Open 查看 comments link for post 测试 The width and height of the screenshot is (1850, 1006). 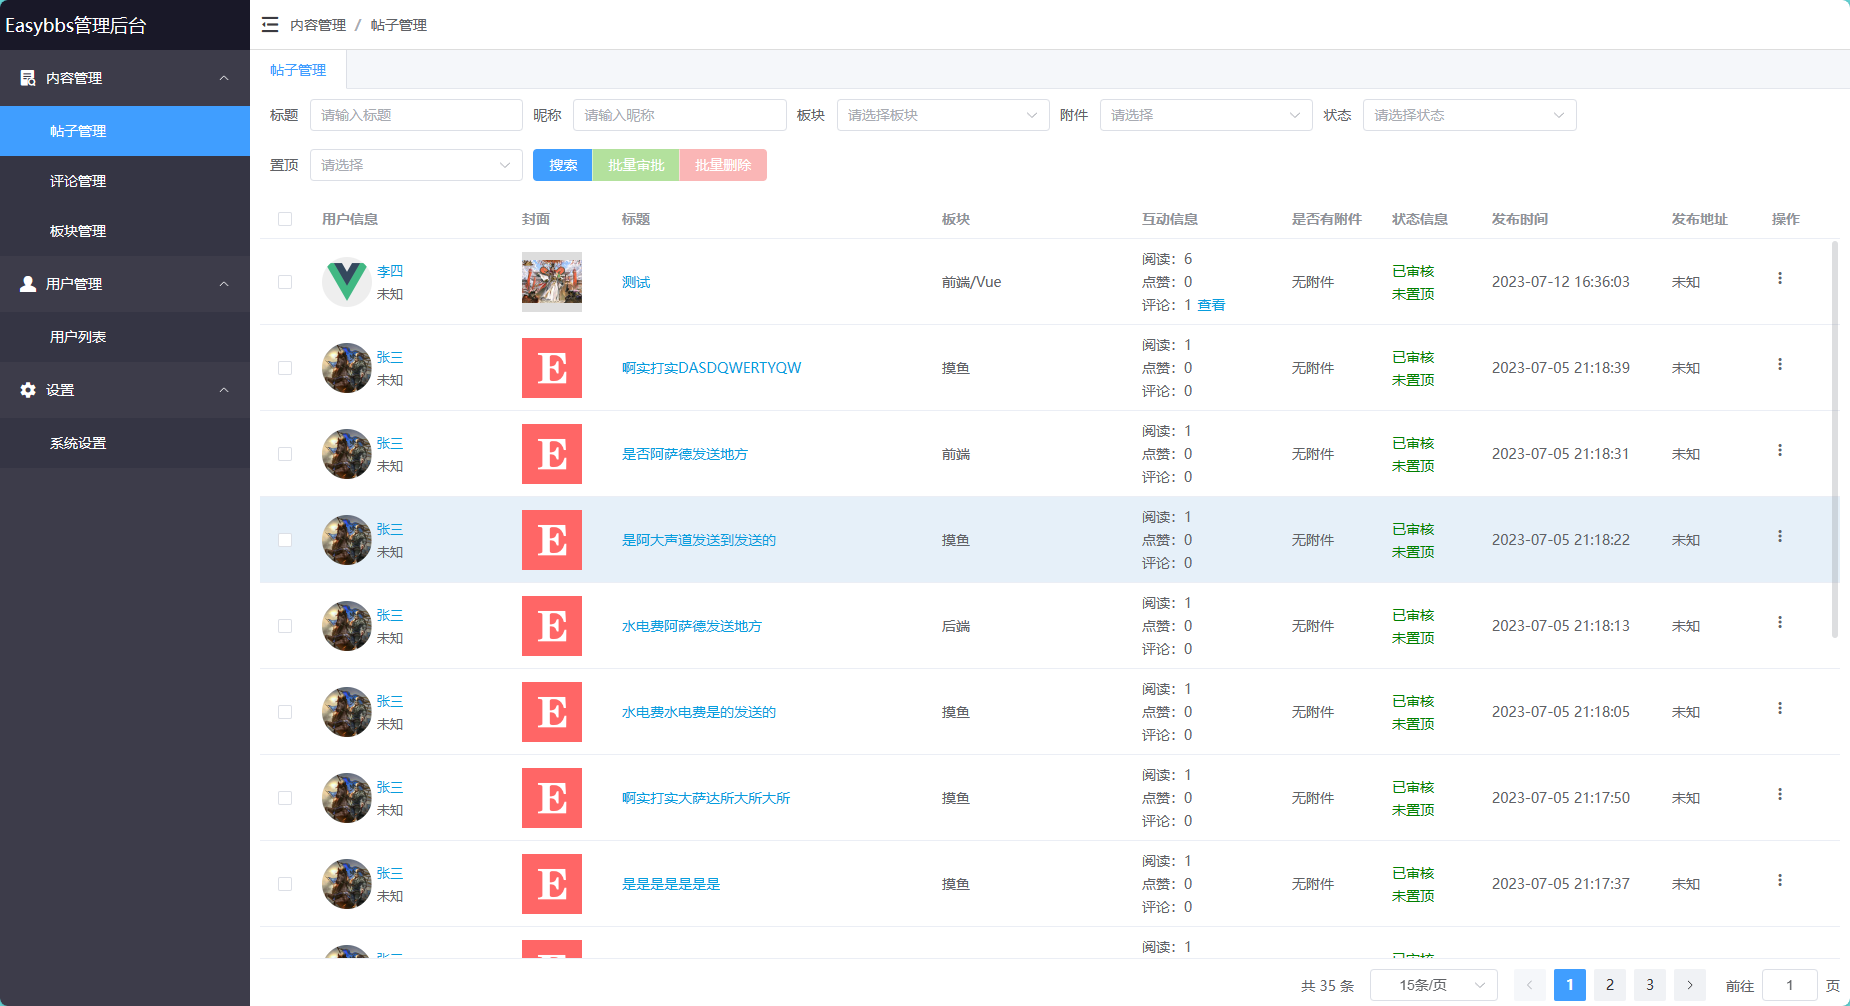(x=1211, y=305)
